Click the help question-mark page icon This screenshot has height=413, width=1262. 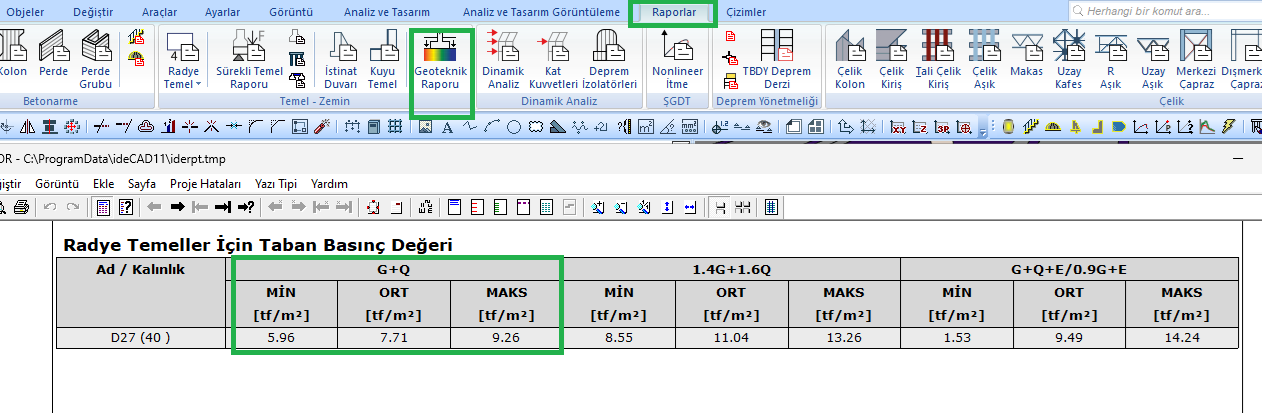tap(126, 207)
